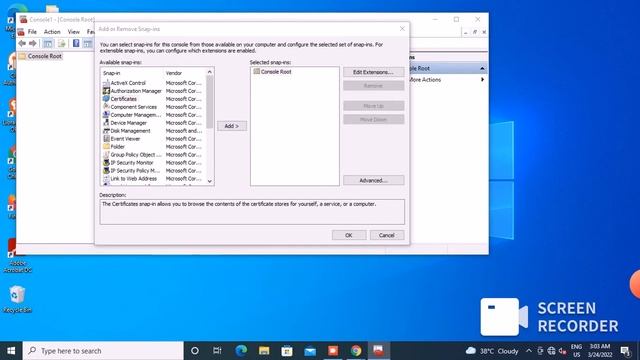Screen dimensions: 640x360
Task: Click the Back arrow in the console toolbar
Action: tap(22, 43)
